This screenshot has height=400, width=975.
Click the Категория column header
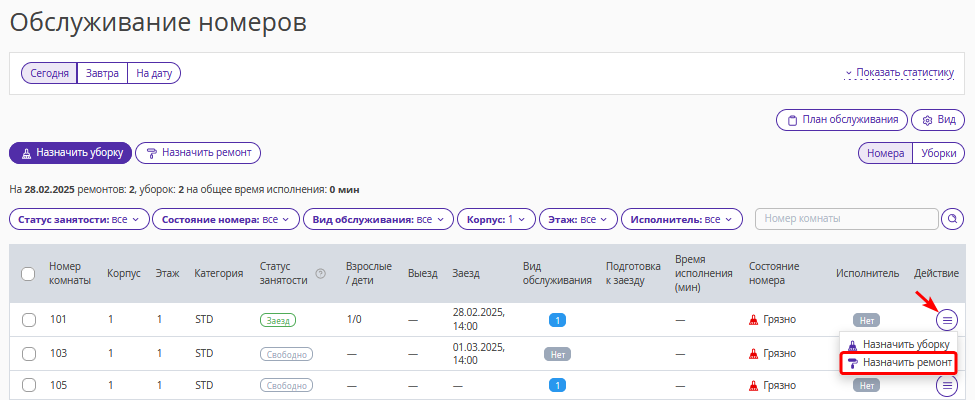[218, 274]
